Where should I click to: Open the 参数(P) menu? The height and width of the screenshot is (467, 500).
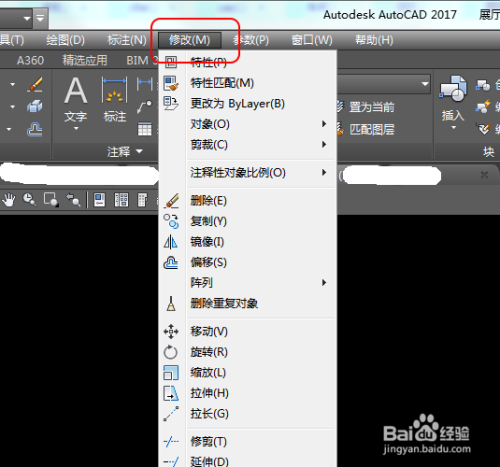coord(251,40)
